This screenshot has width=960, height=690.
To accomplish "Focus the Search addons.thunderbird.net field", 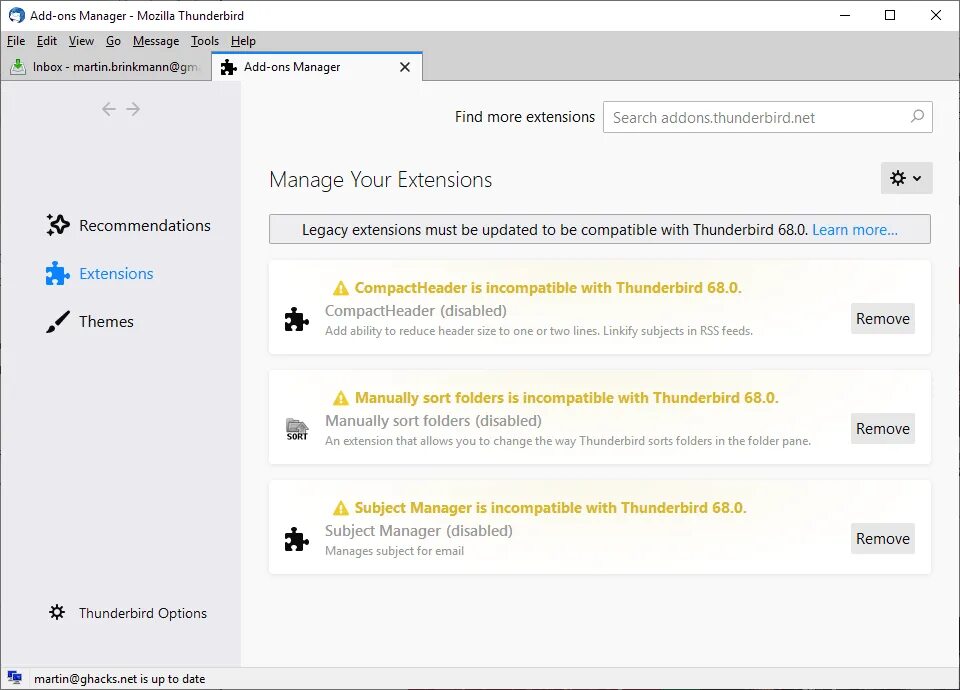I will (x=767, y=117).
